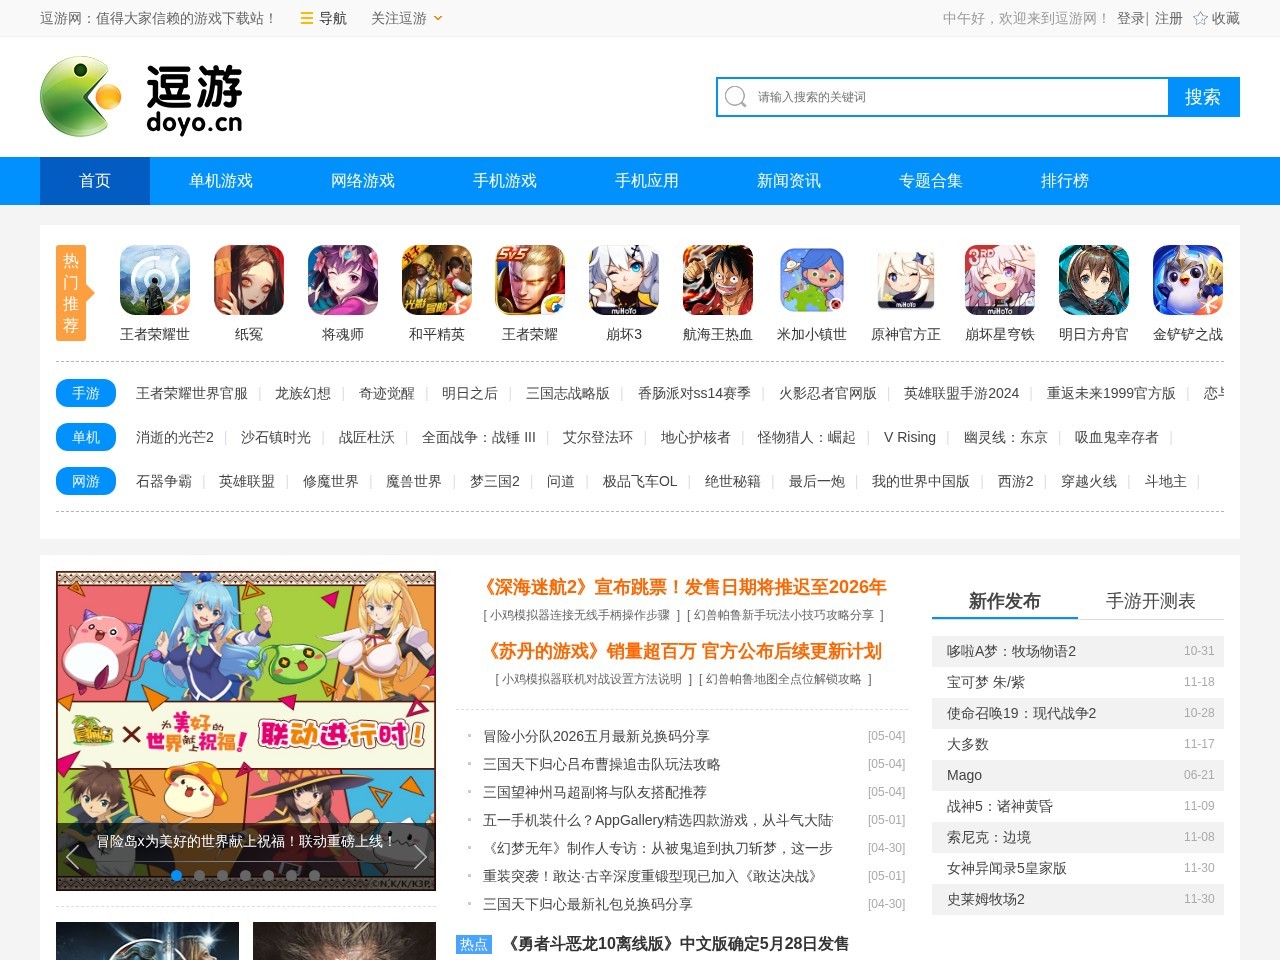The height and width of the screenshot is (960, 1280).
Task: Click the 单机 category pill
Action: tap(86, 437)
